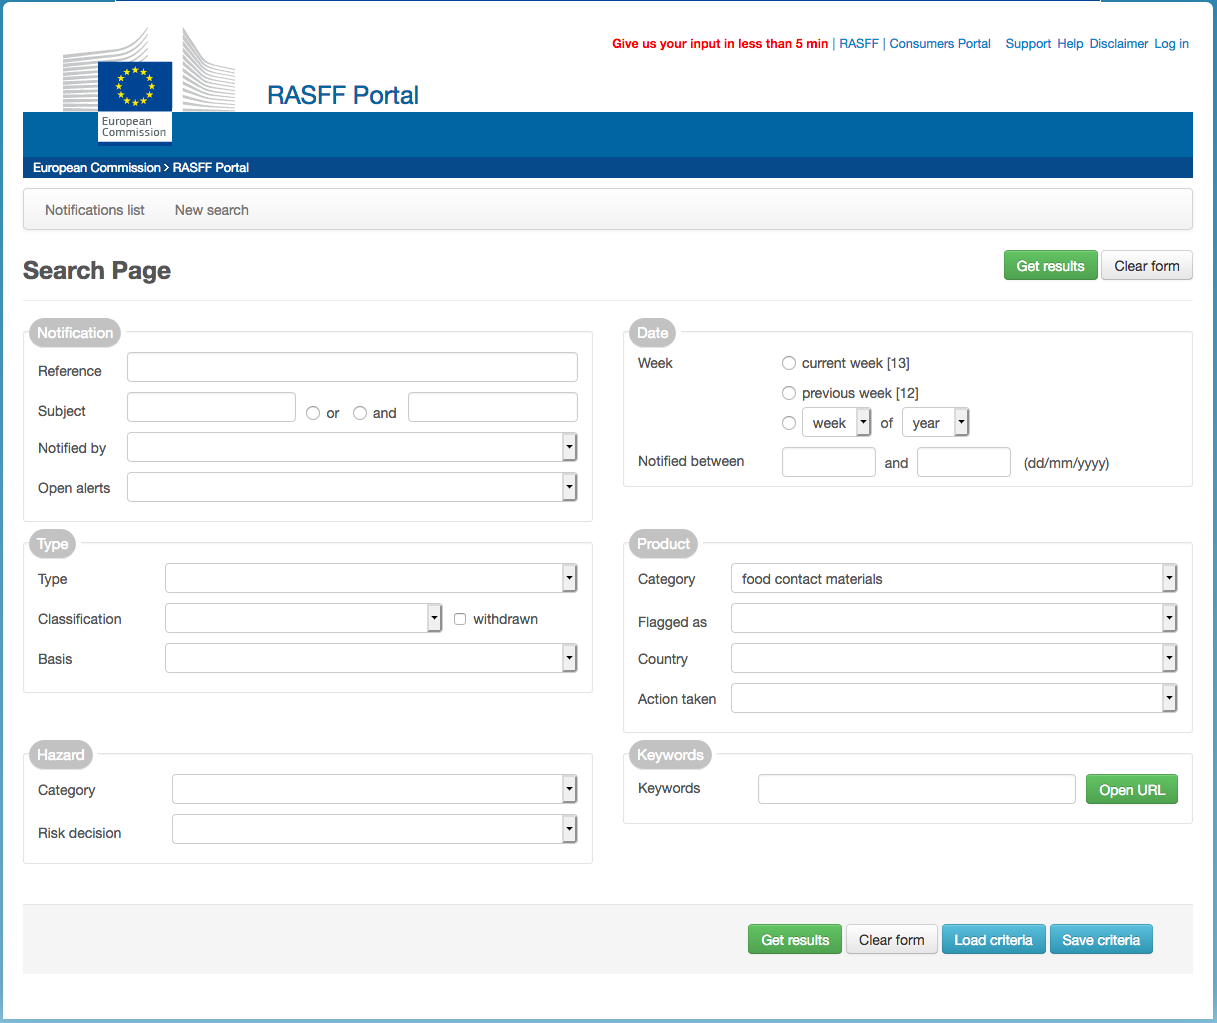Click RASFF Portal breadcrumb link
Screen dimensions: 1217x1023
click(x=211, y=168)
